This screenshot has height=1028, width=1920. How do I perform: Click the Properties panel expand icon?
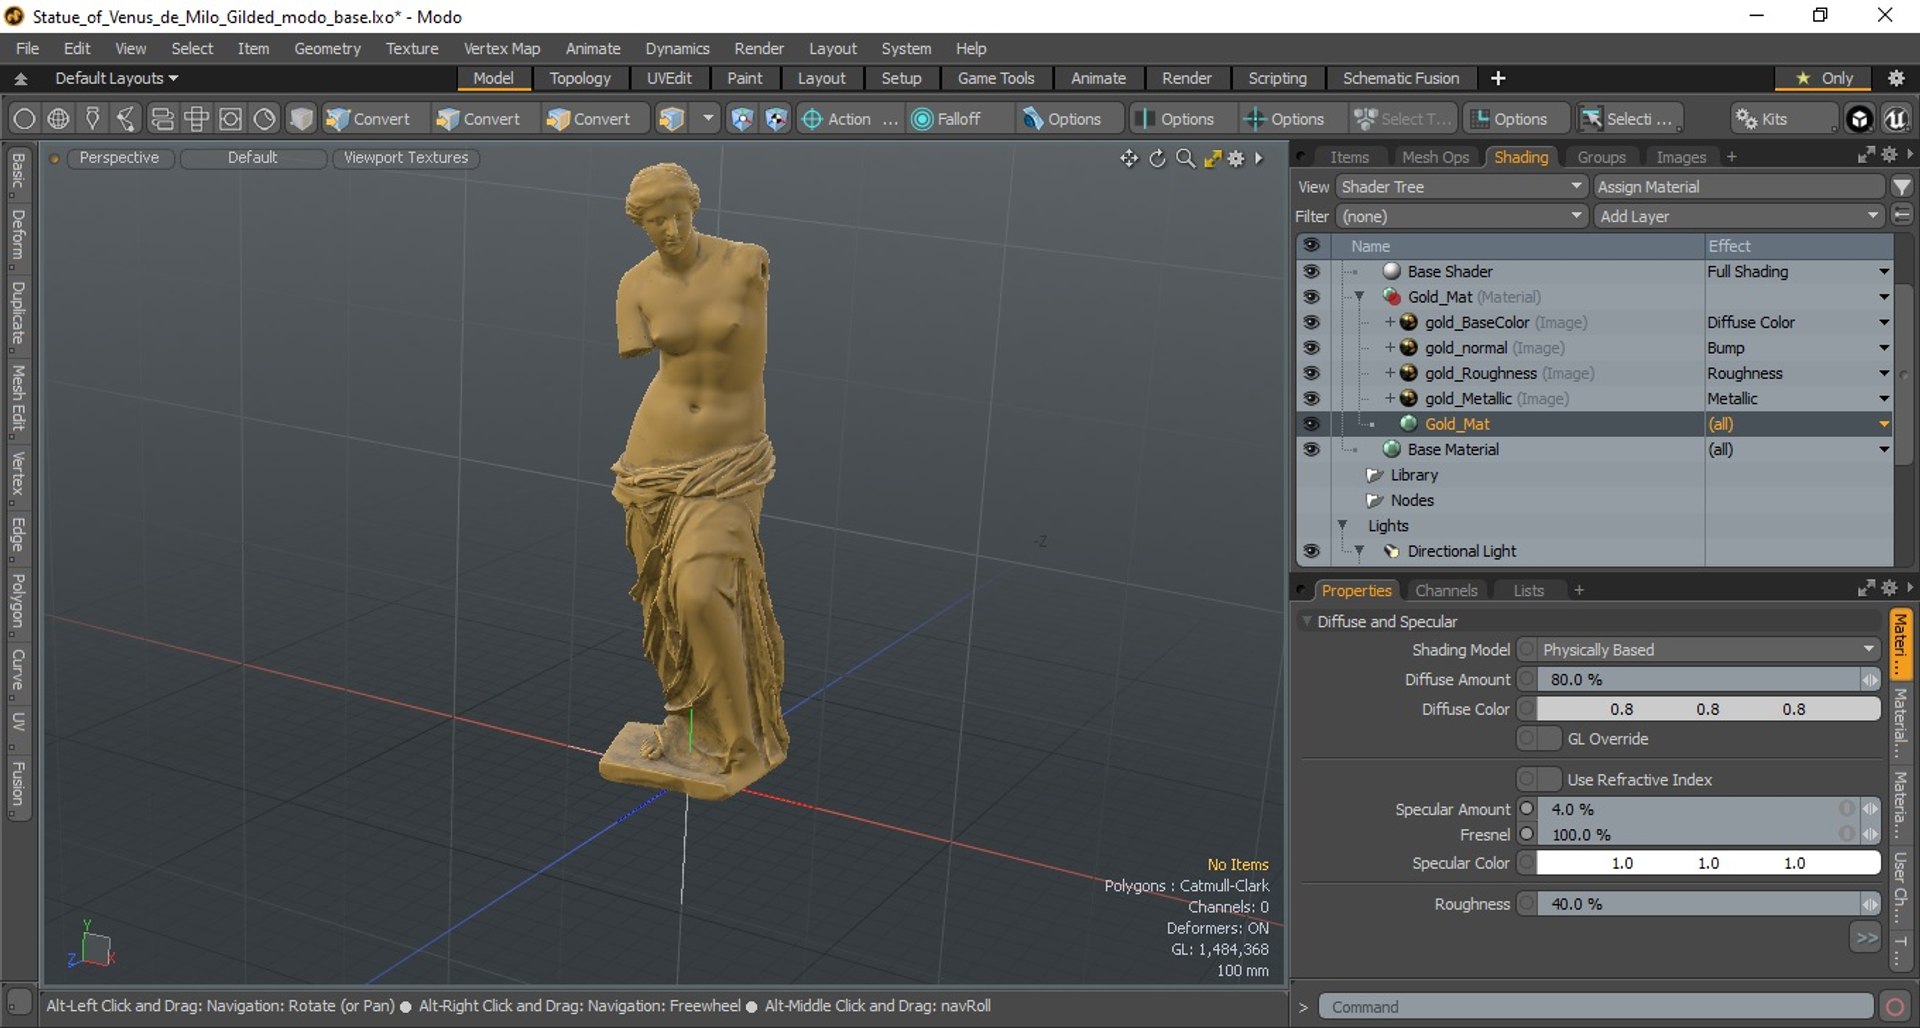point(1866,589)
